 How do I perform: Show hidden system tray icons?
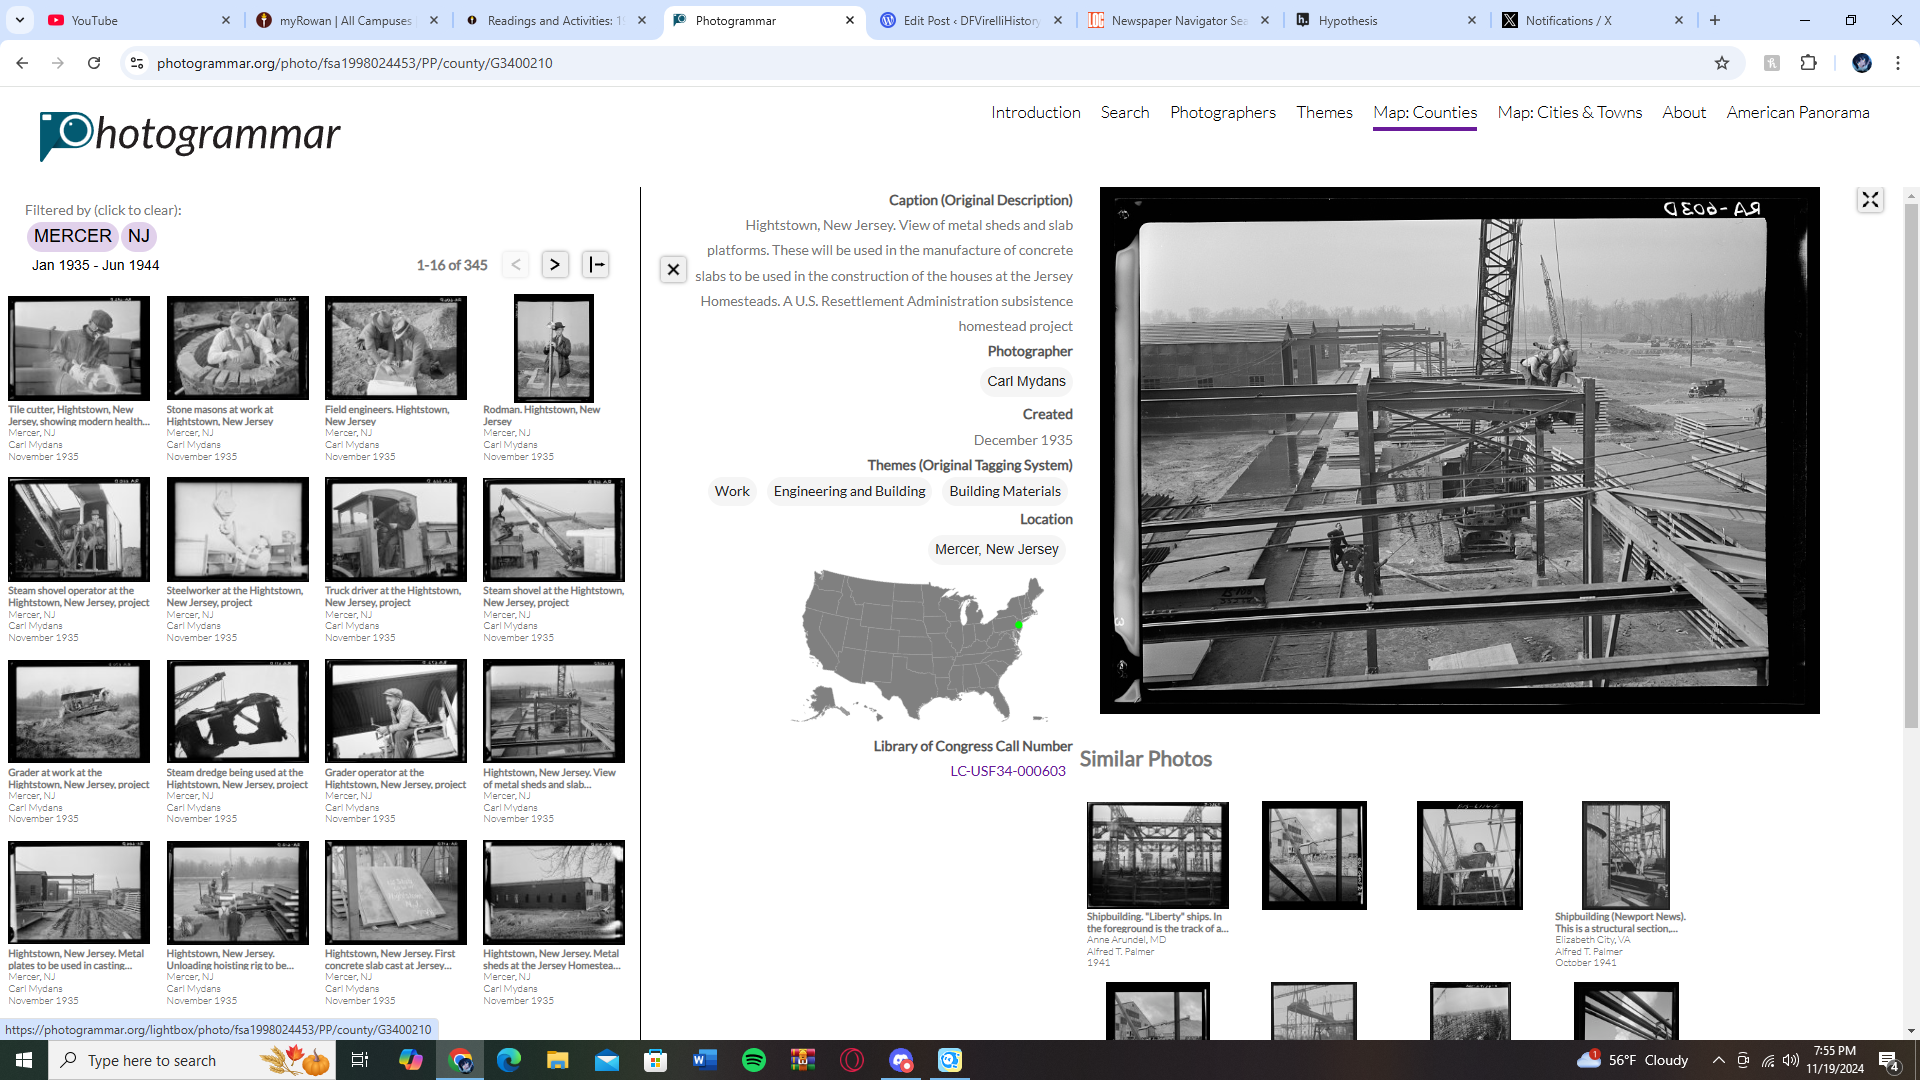click(1718, 1060)
